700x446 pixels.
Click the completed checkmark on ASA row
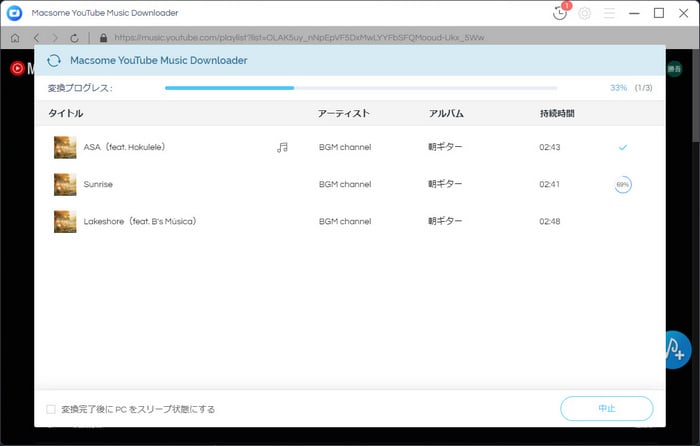[x=623, y=147]
